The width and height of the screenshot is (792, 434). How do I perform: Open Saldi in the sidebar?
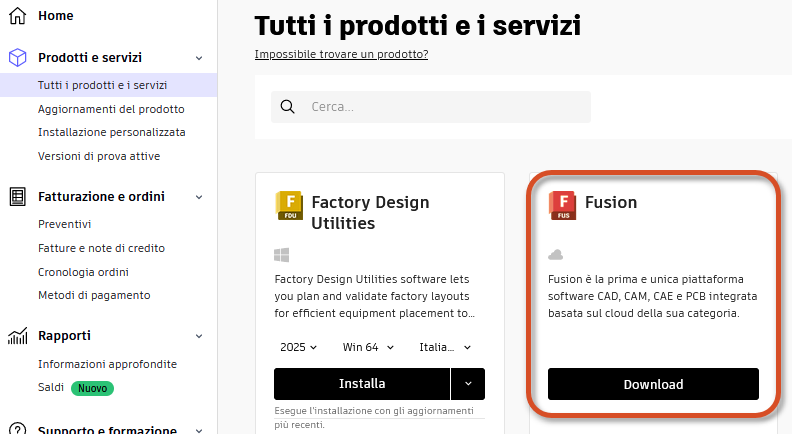51,387
